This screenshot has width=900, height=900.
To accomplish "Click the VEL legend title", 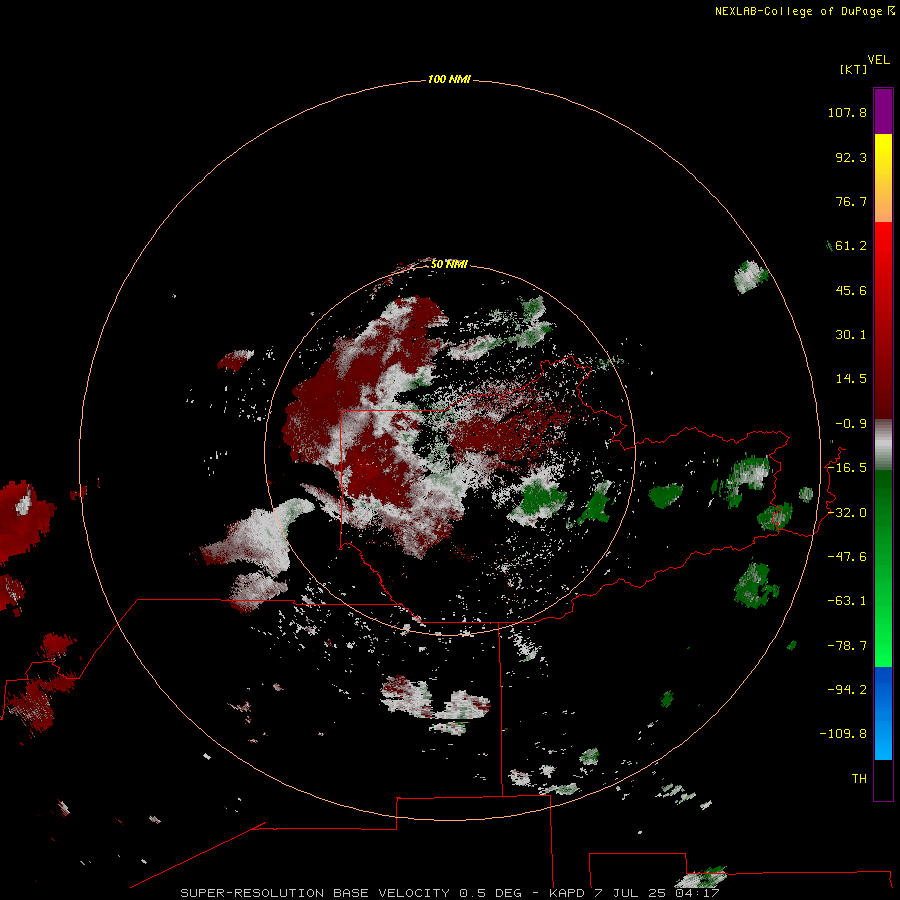I will pyautogui.click(x=878, y=60).
